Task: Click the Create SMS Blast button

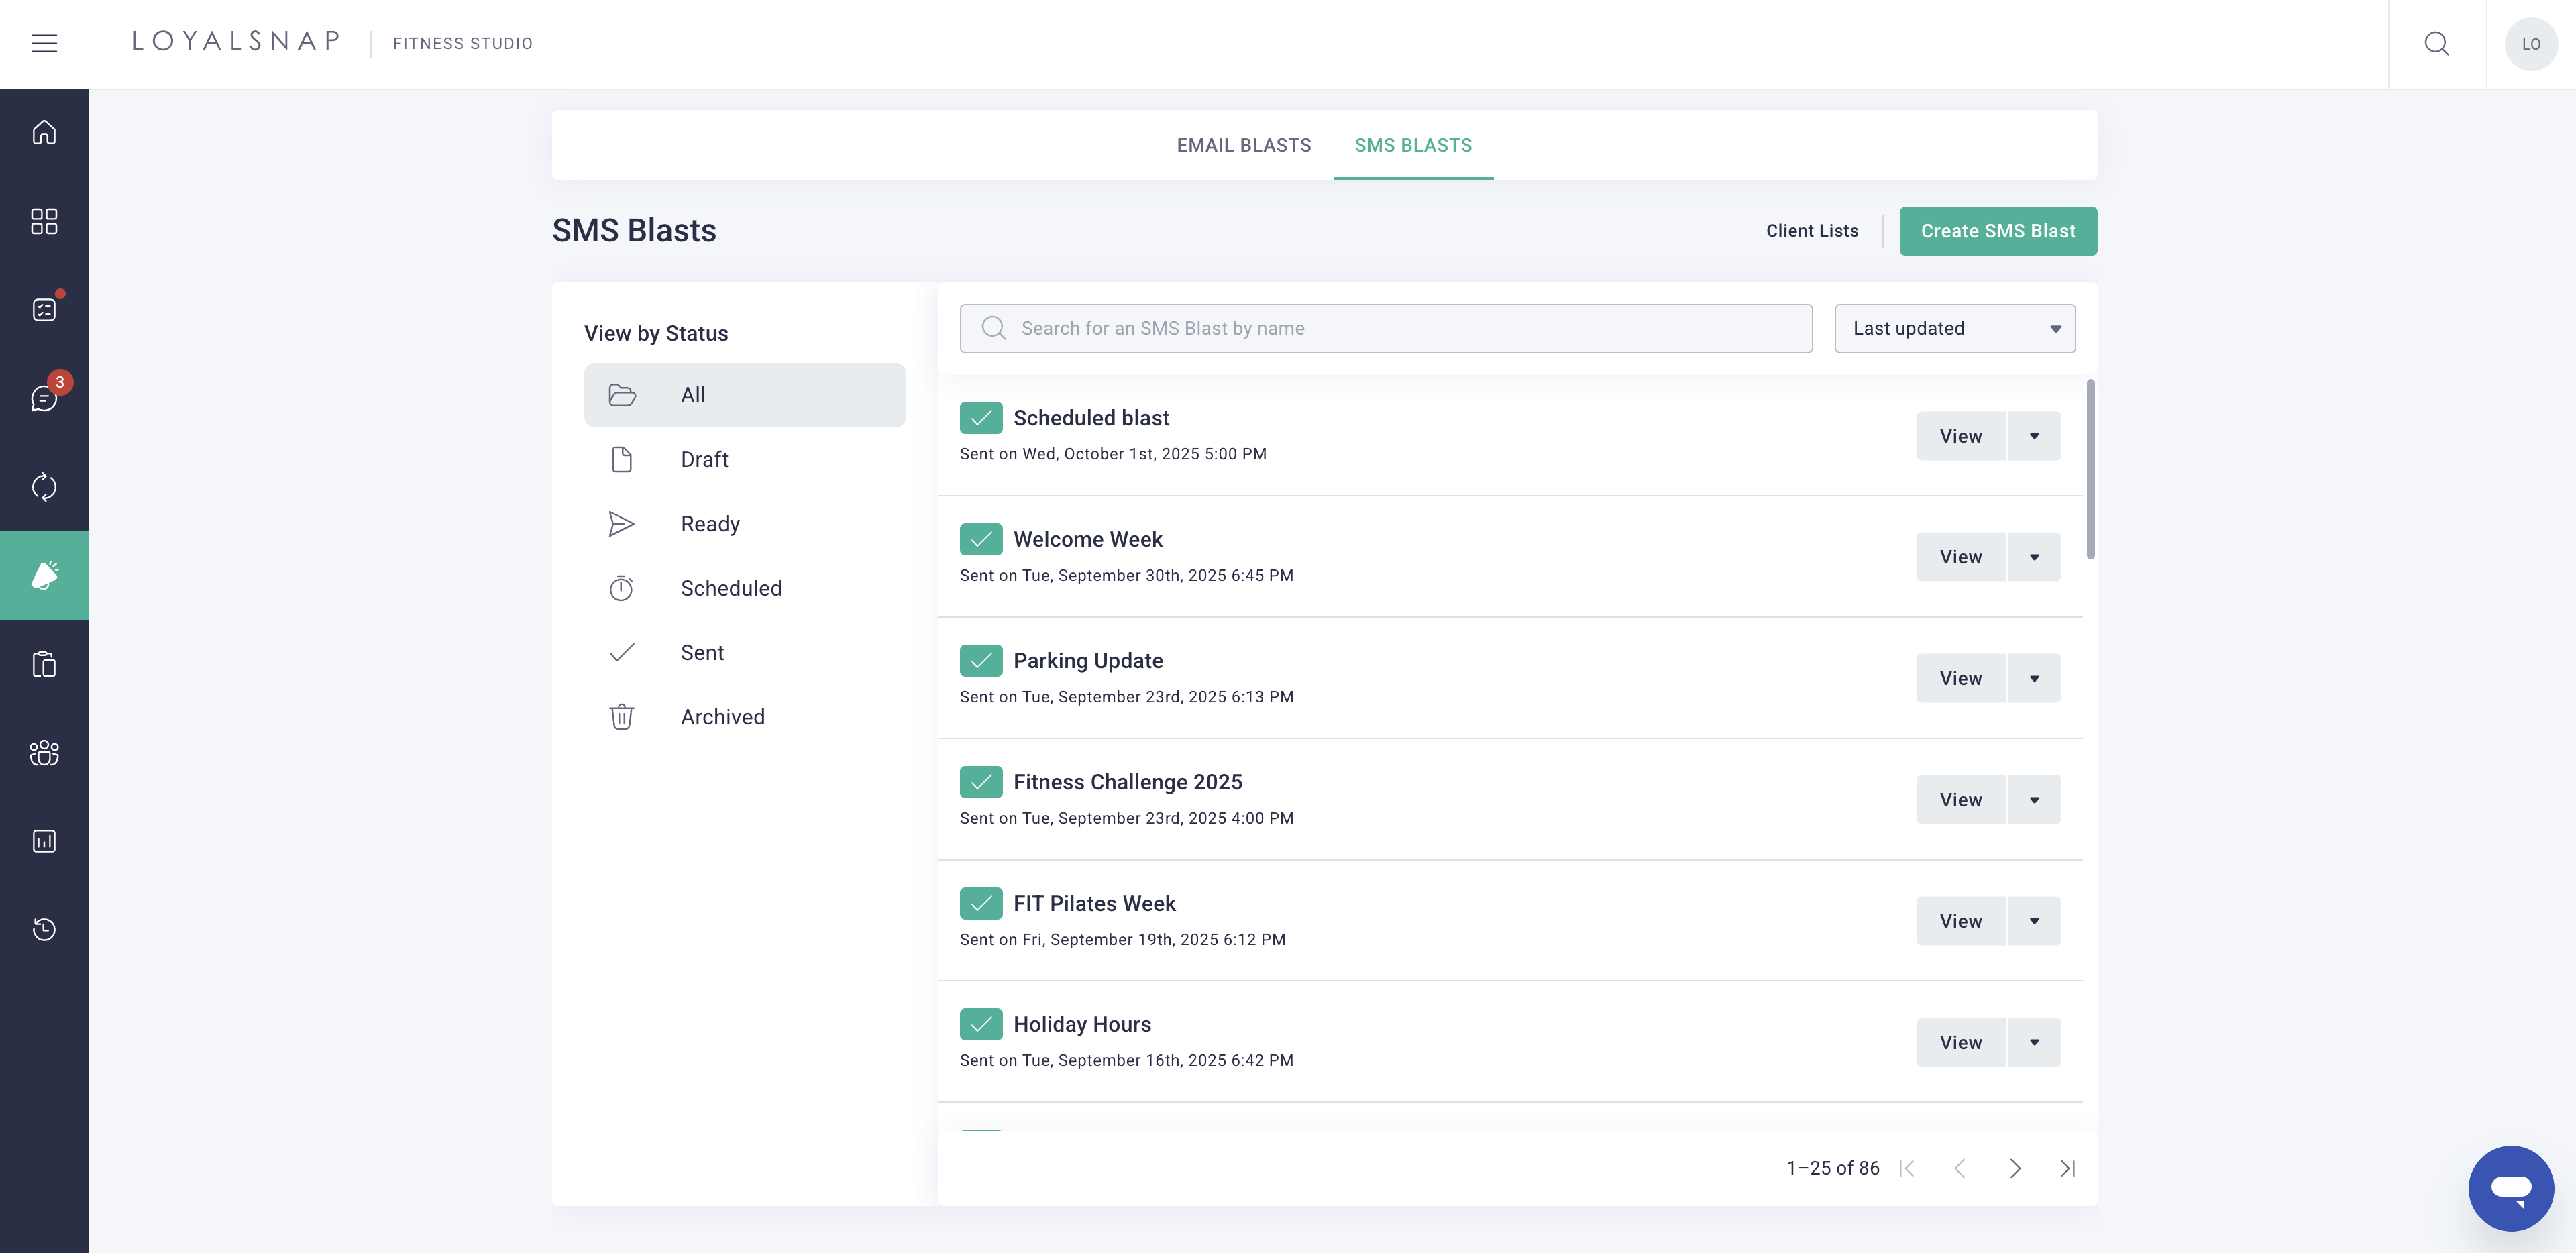Action: tap(1997, 231)
